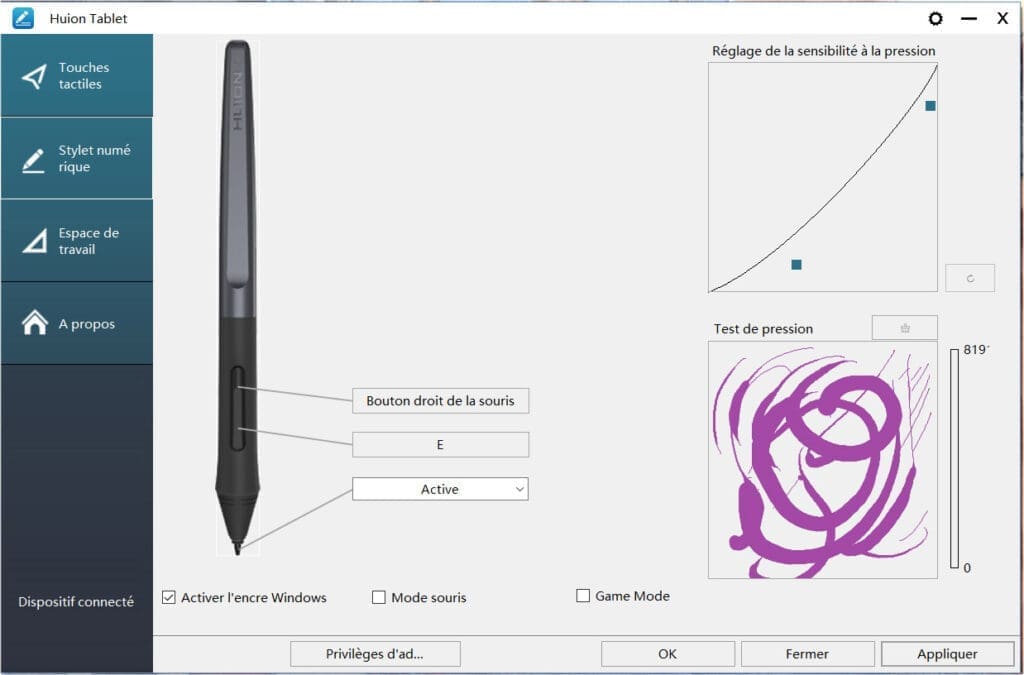Click the Appliquer button
This screenshot has height=675, width=1024.
[948, 653]
